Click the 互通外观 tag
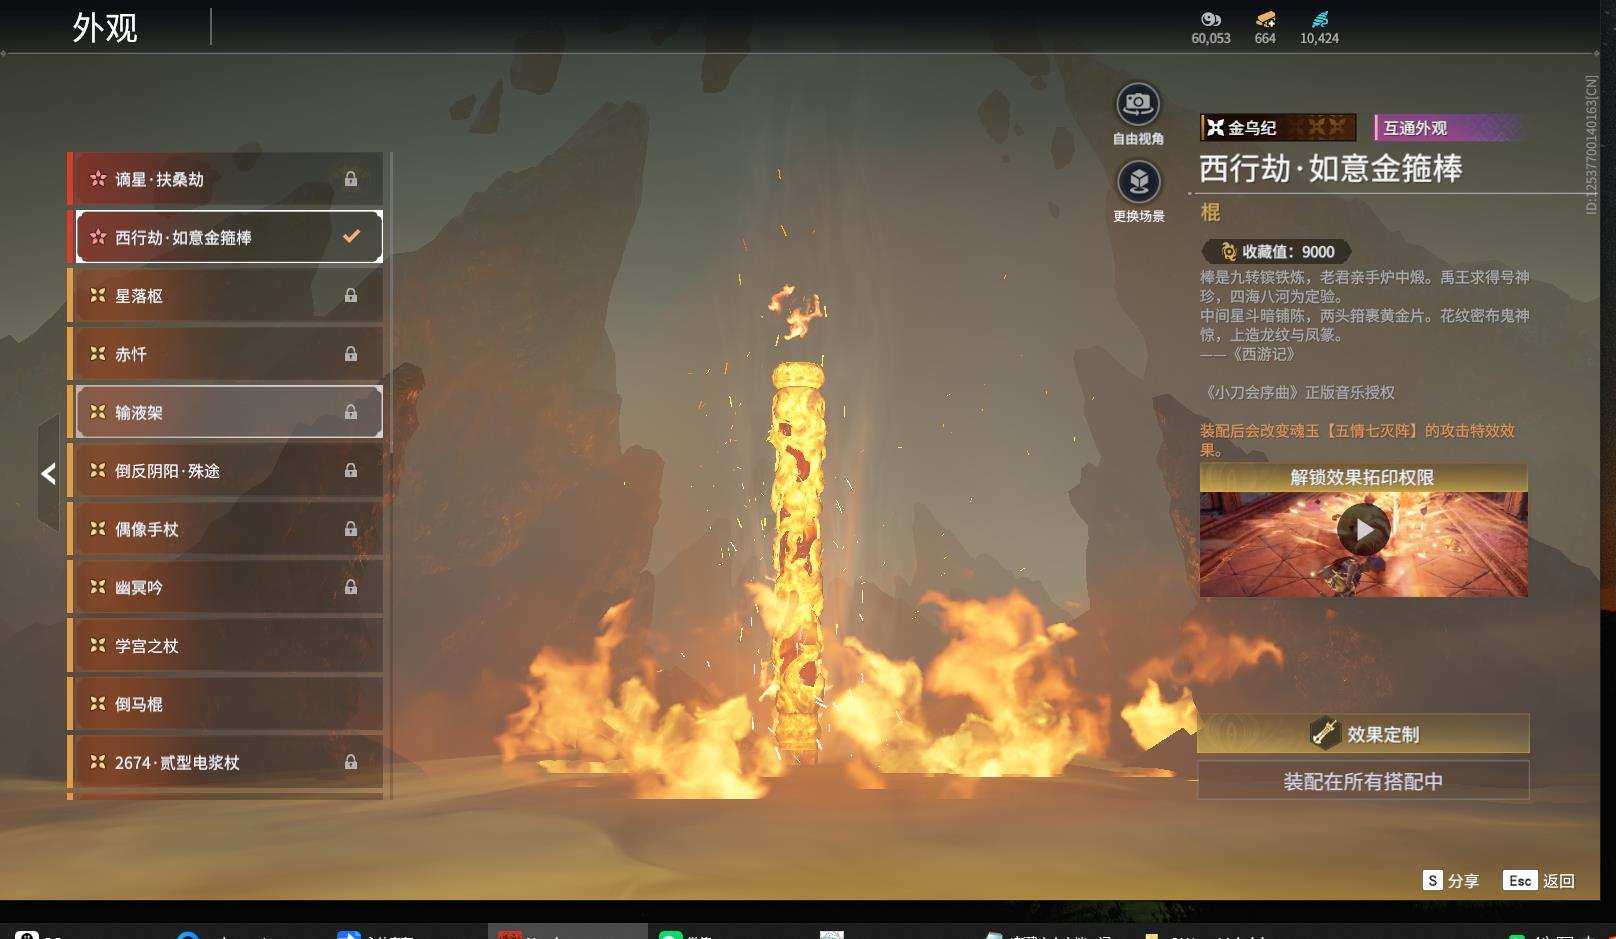 pos(1449,127)
